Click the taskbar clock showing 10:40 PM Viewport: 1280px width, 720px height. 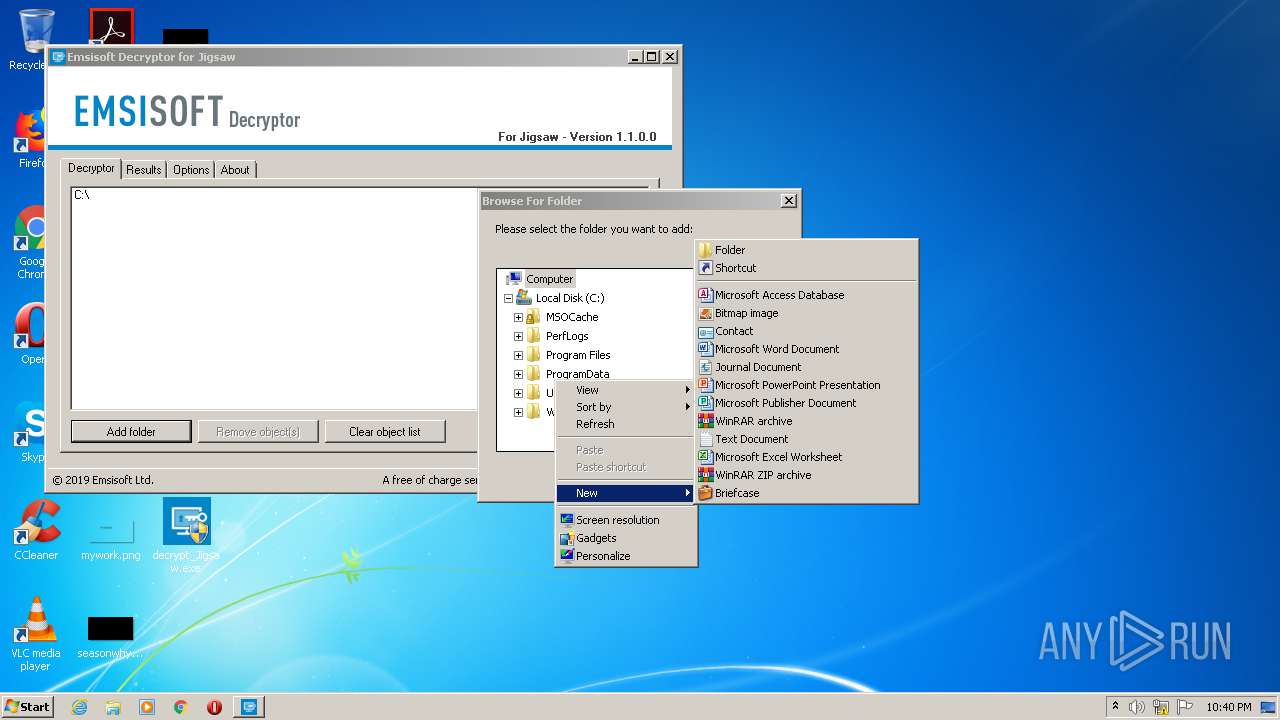(x=1229, y=707)
